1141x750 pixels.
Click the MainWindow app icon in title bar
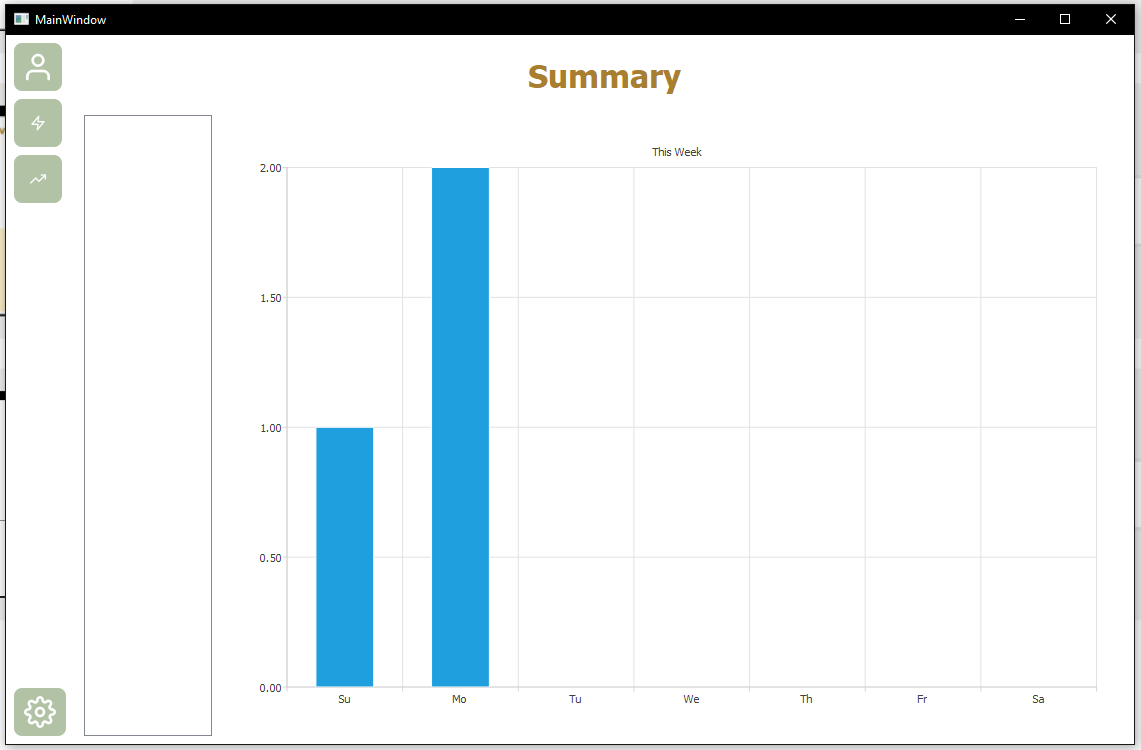pos(21,20)
